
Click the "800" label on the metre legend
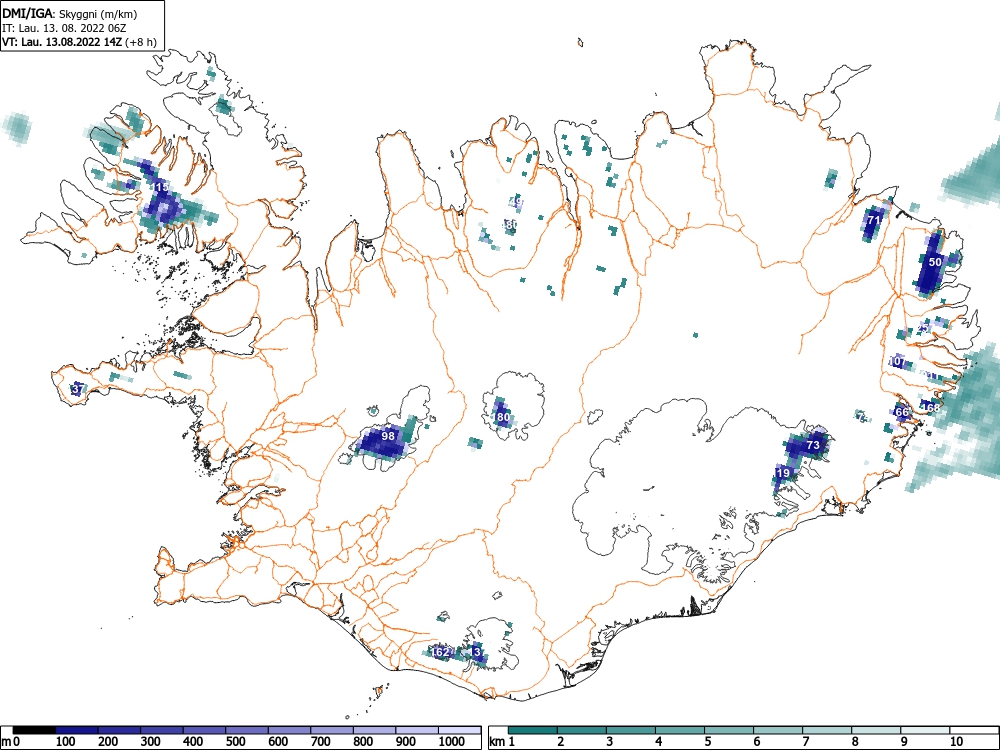[x=363, y=742]
